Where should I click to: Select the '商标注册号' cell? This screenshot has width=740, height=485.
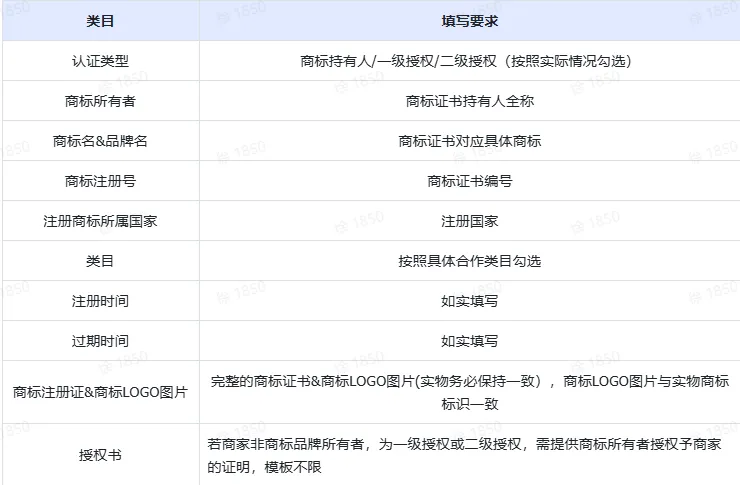pyautogui.click(x=100, y=181)
